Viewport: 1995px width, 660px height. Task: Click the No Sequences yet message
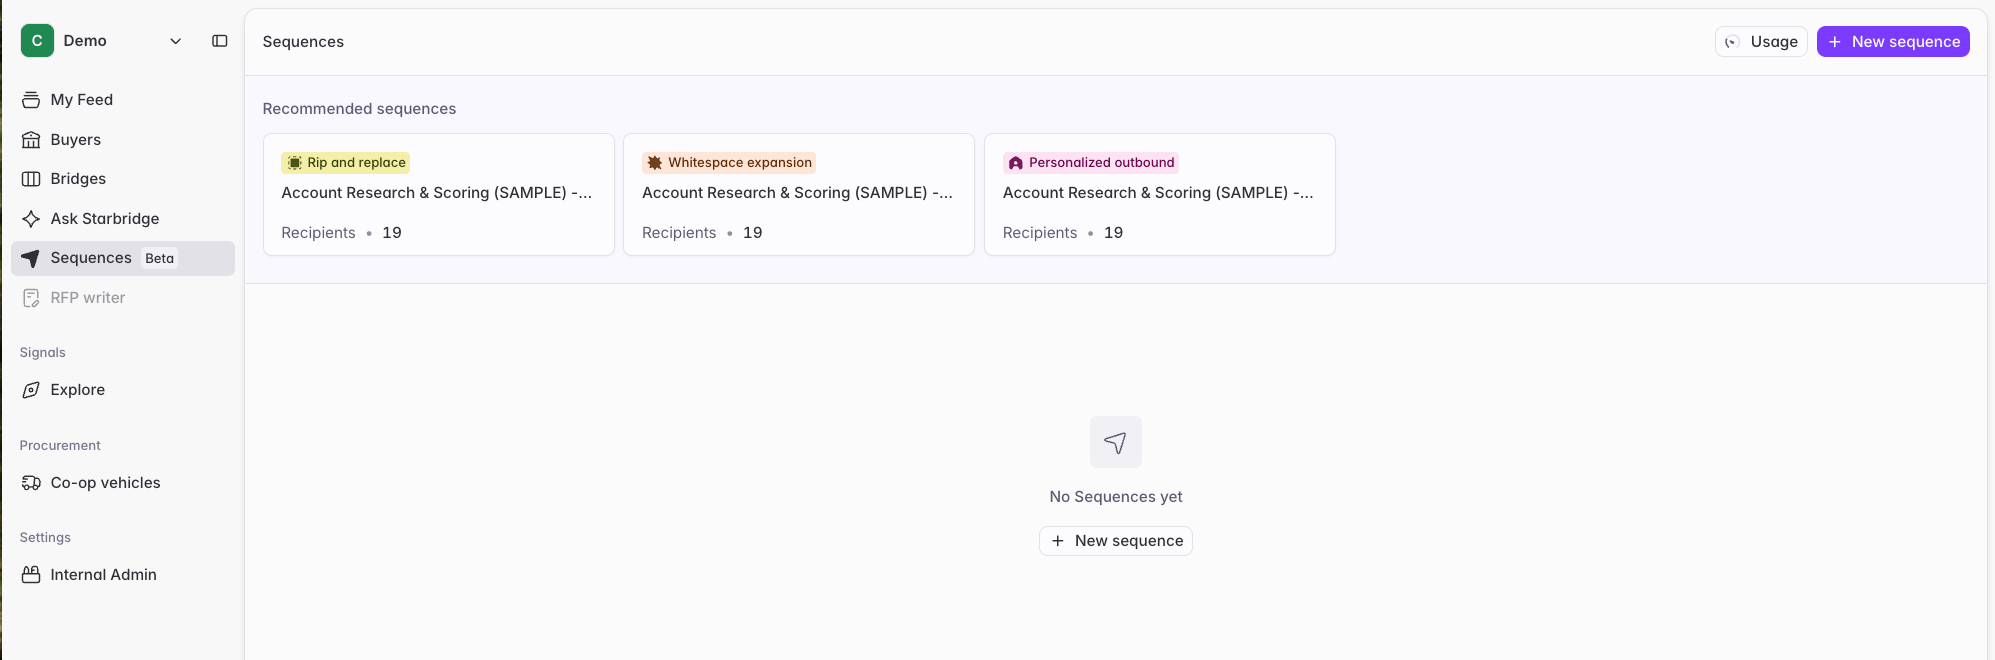[x=1116, y=497]
